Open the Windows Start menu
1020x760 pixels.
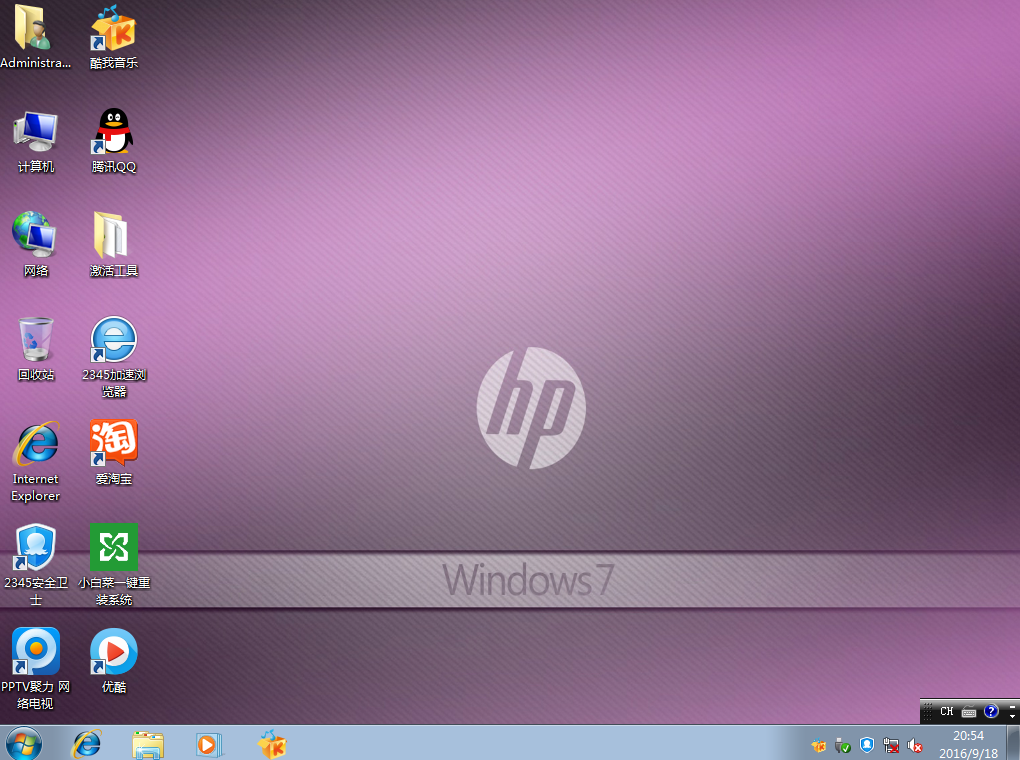coord(24,744)
